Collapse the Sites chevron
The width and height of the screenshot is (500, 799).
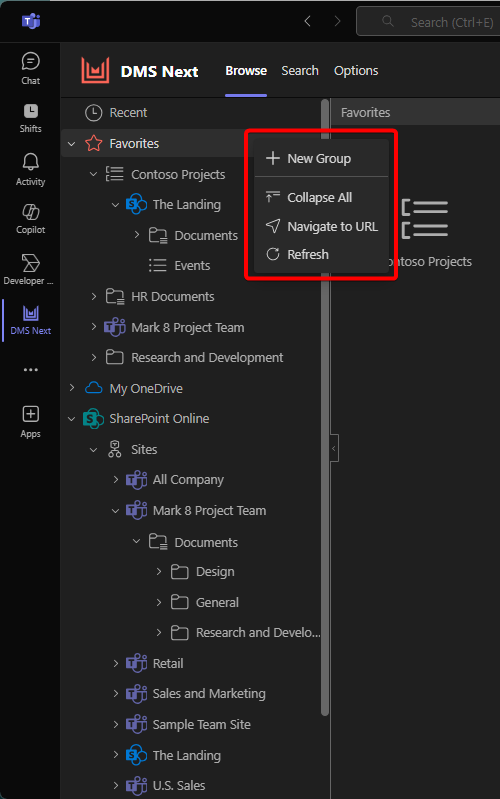pos(93,449)
